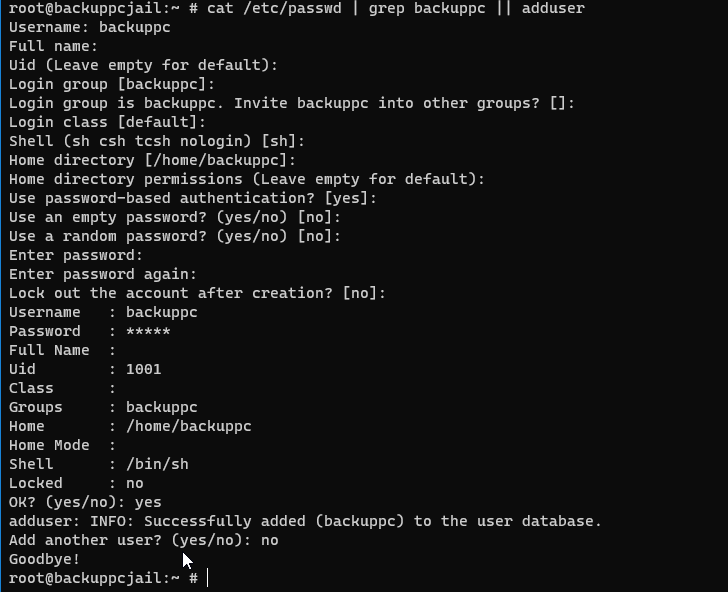728x592 pixels.
Task: Click the 'Lock out the account' line
Action: pos(197,293)
